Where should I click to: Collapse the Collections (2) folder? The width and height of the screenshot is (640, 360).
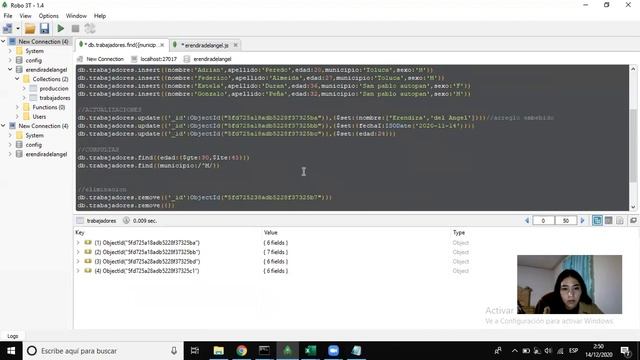17,79
